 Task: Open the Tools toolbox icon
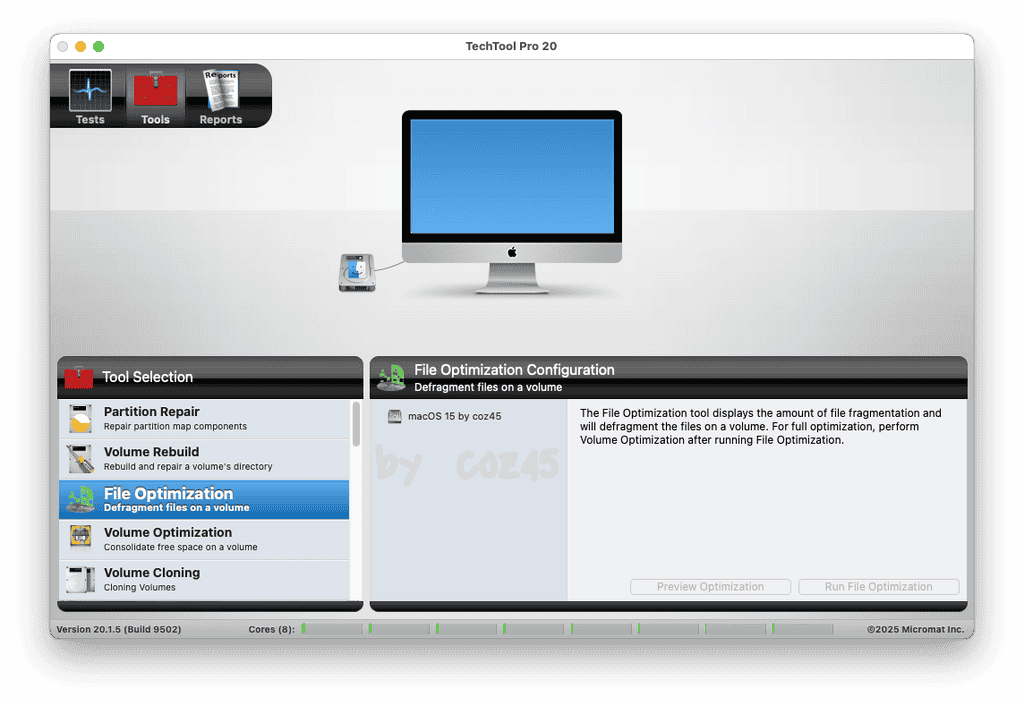click(155, 91)
